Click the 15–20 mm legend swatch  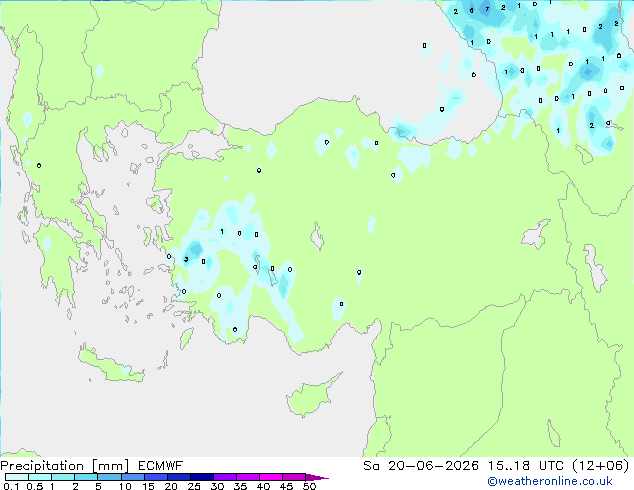[156, 477]
